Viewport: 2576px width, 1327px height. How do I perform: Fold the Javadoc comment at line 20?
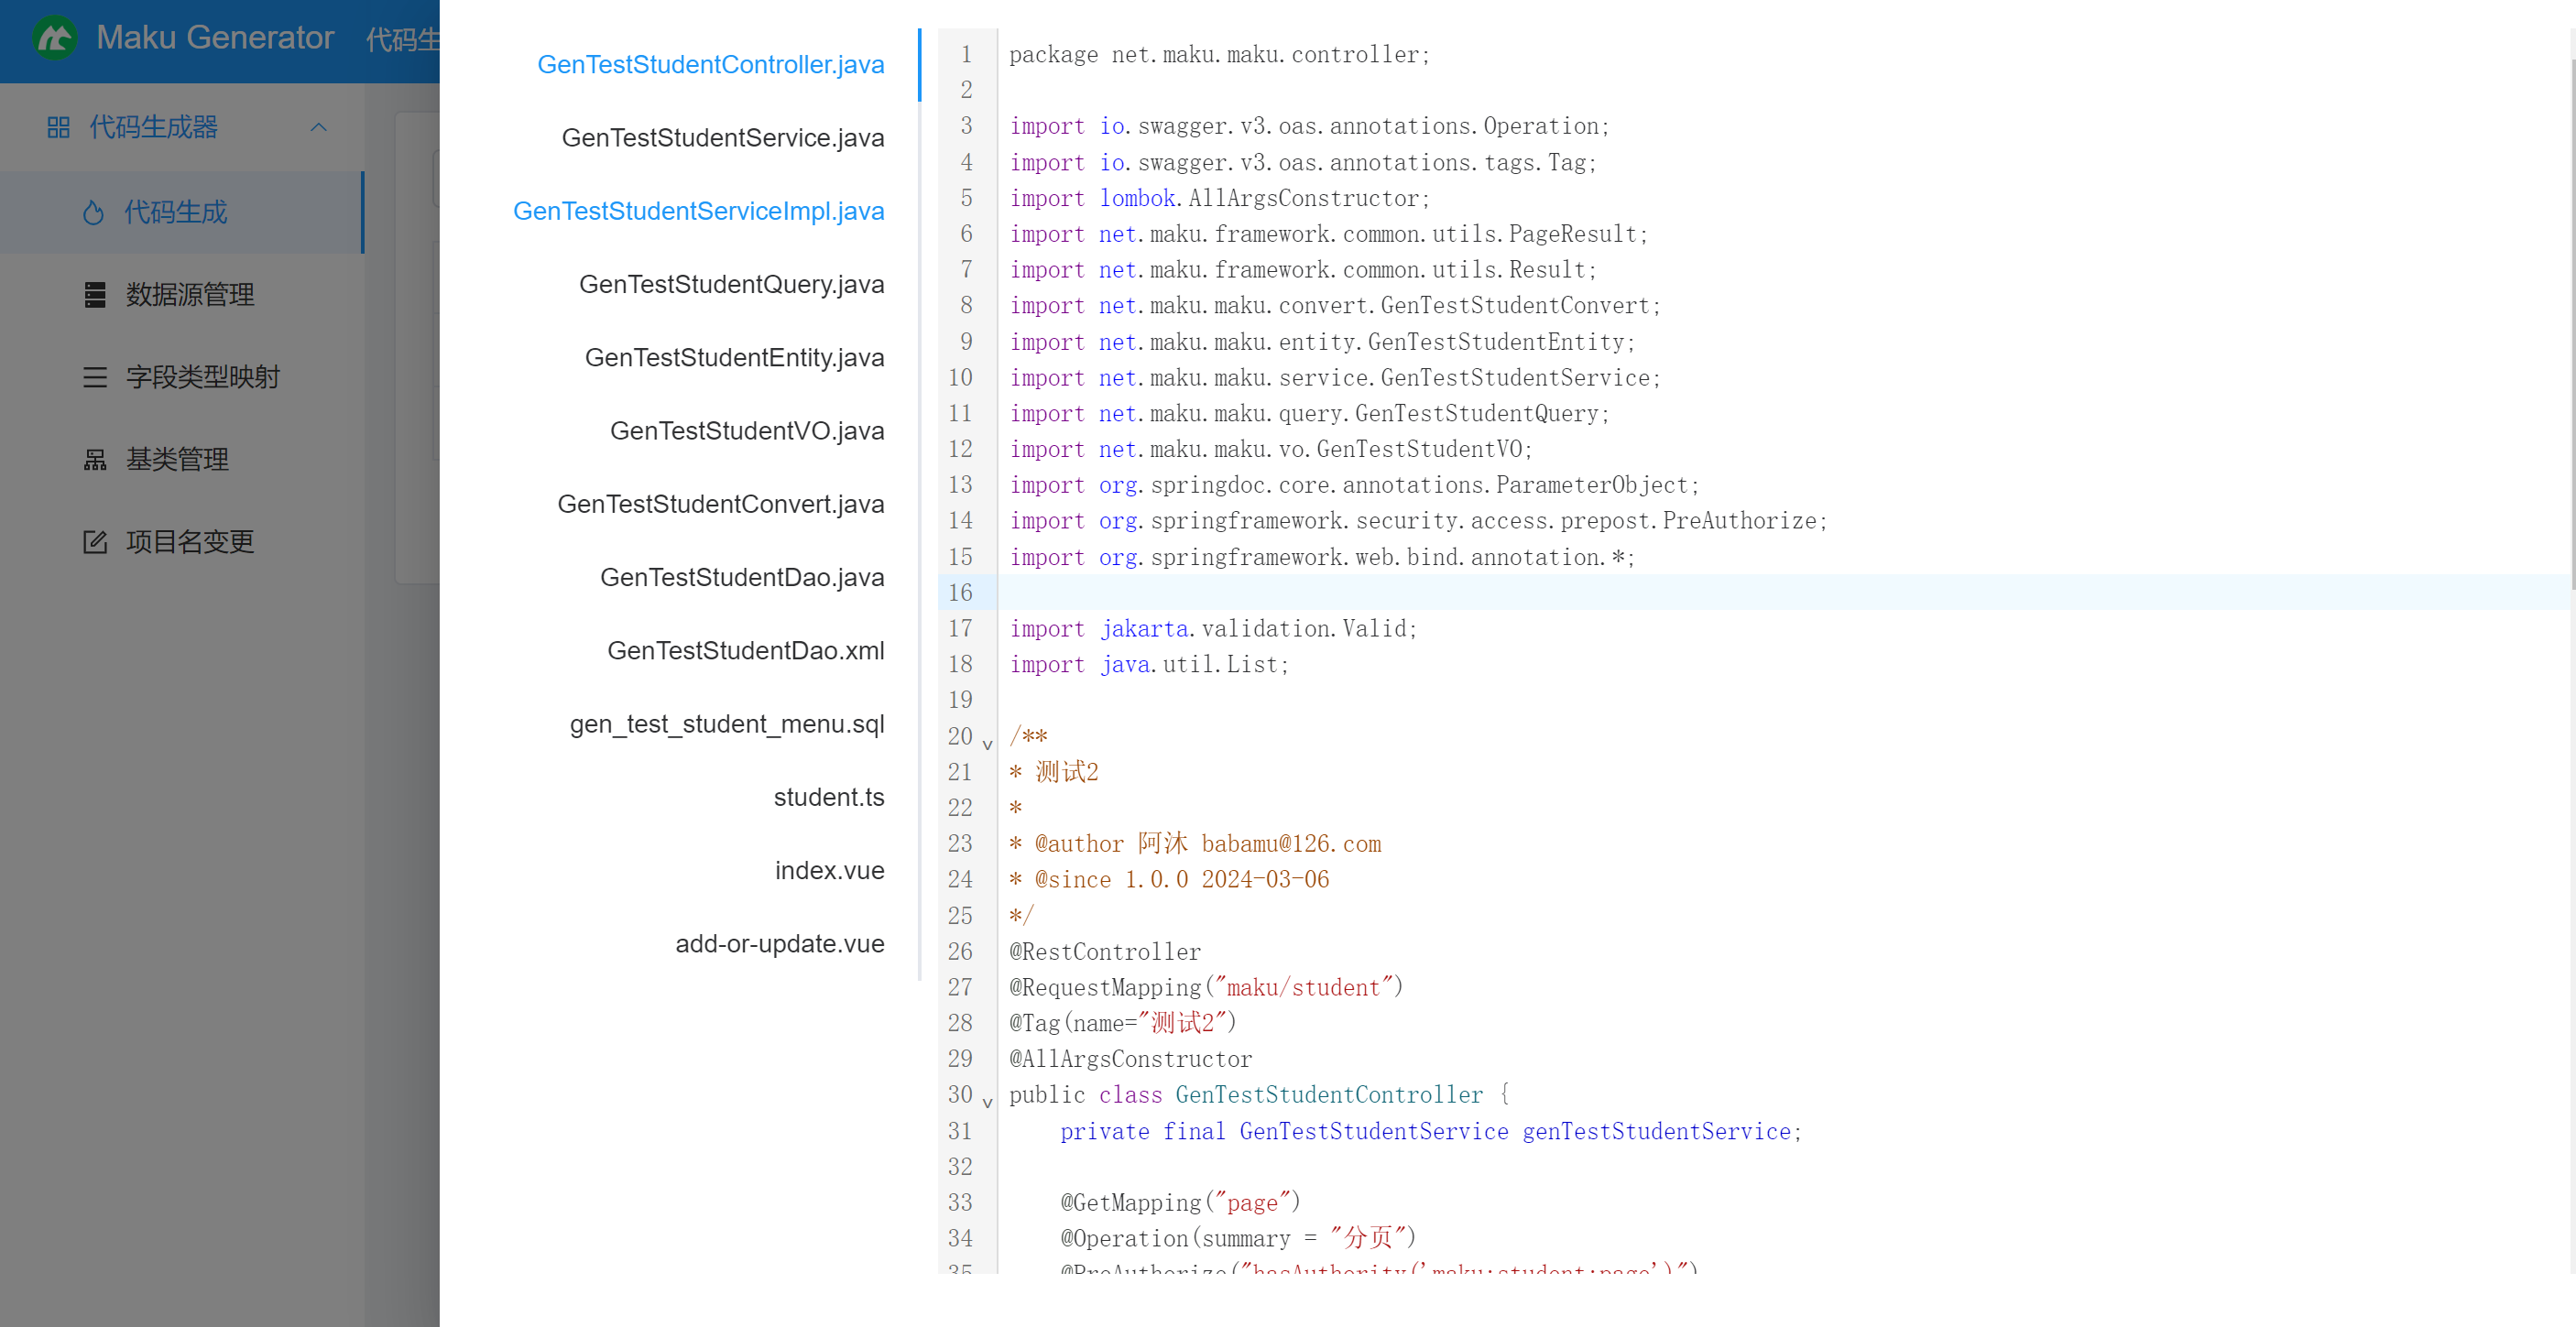[987, 744]
